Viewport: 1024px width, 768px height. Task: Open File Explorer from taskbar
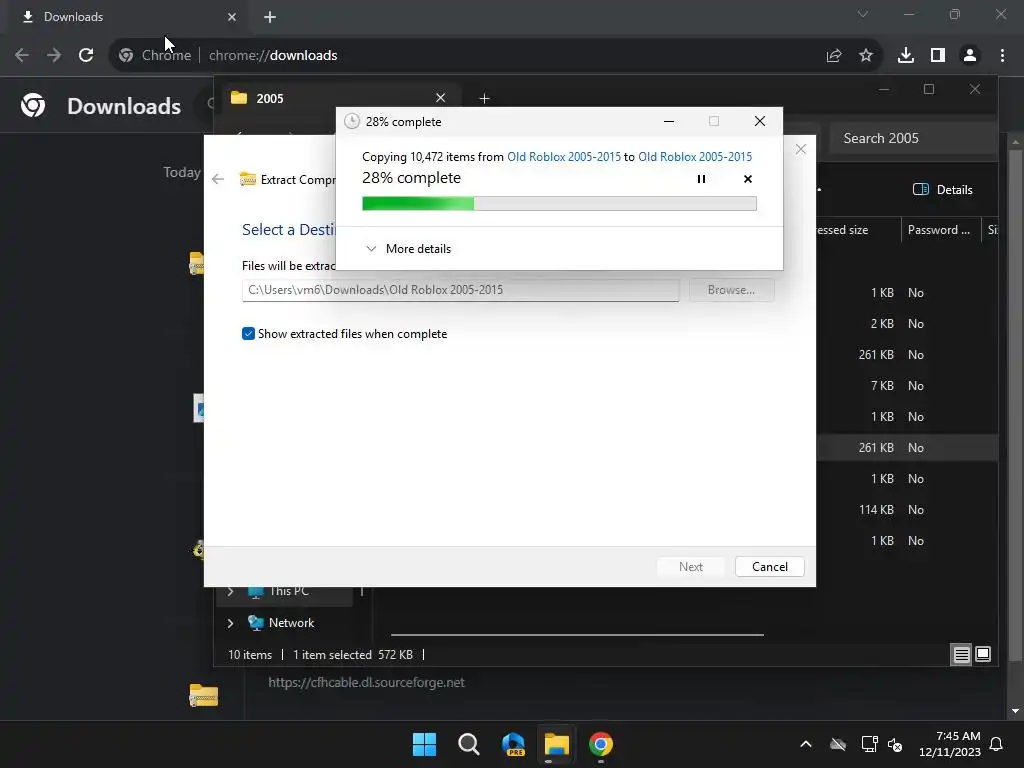[556, 744]
